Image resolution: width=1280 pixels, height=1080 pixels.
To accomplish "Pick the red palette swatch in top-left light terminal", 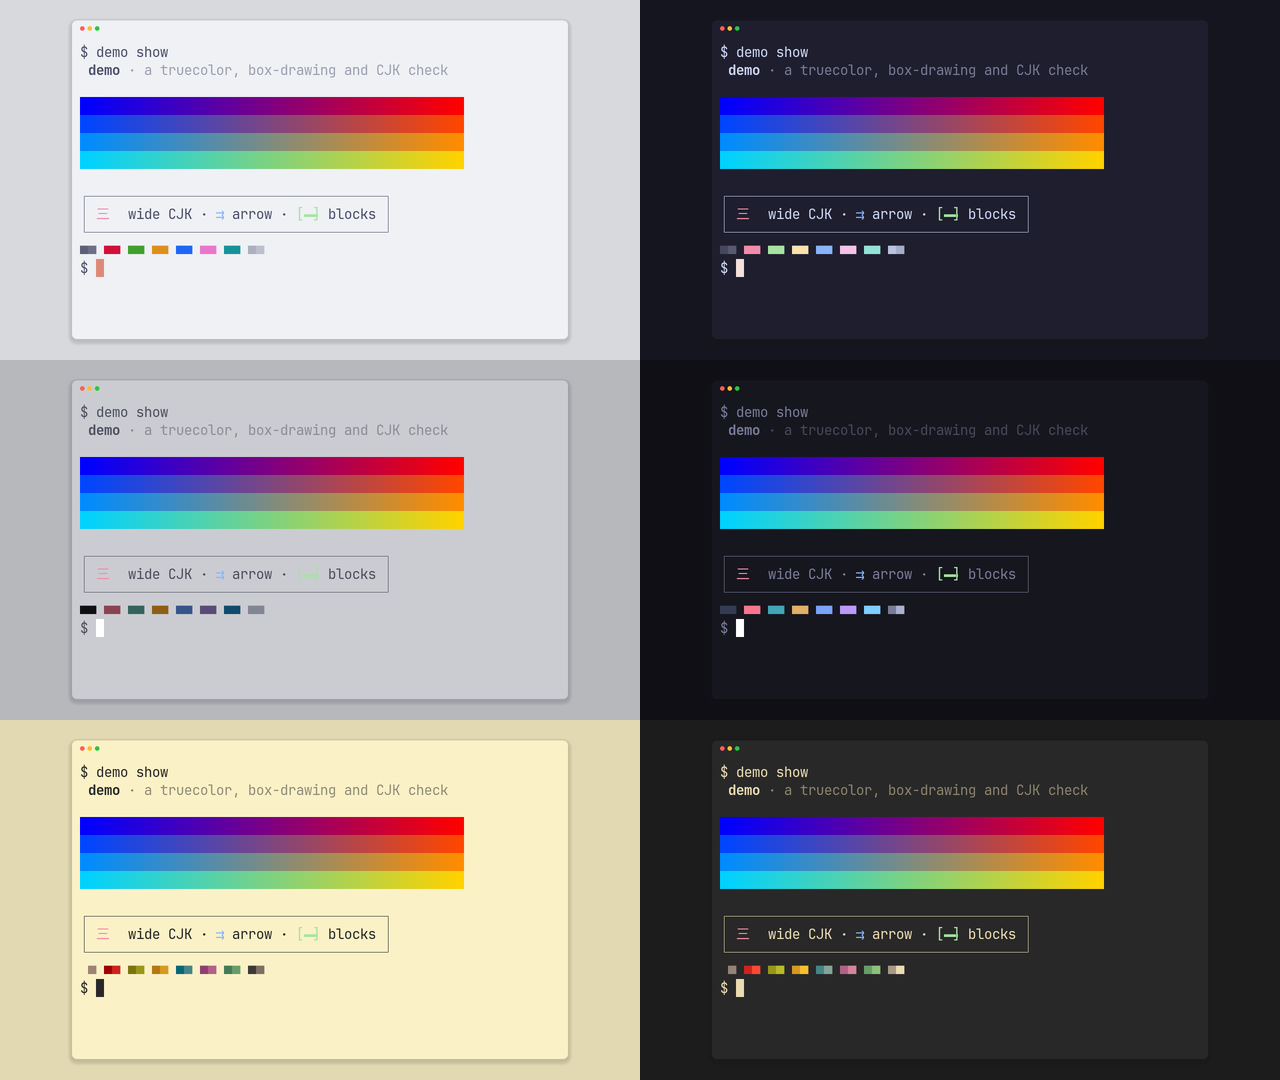I will pyautogui.click(x=112, y=250).
